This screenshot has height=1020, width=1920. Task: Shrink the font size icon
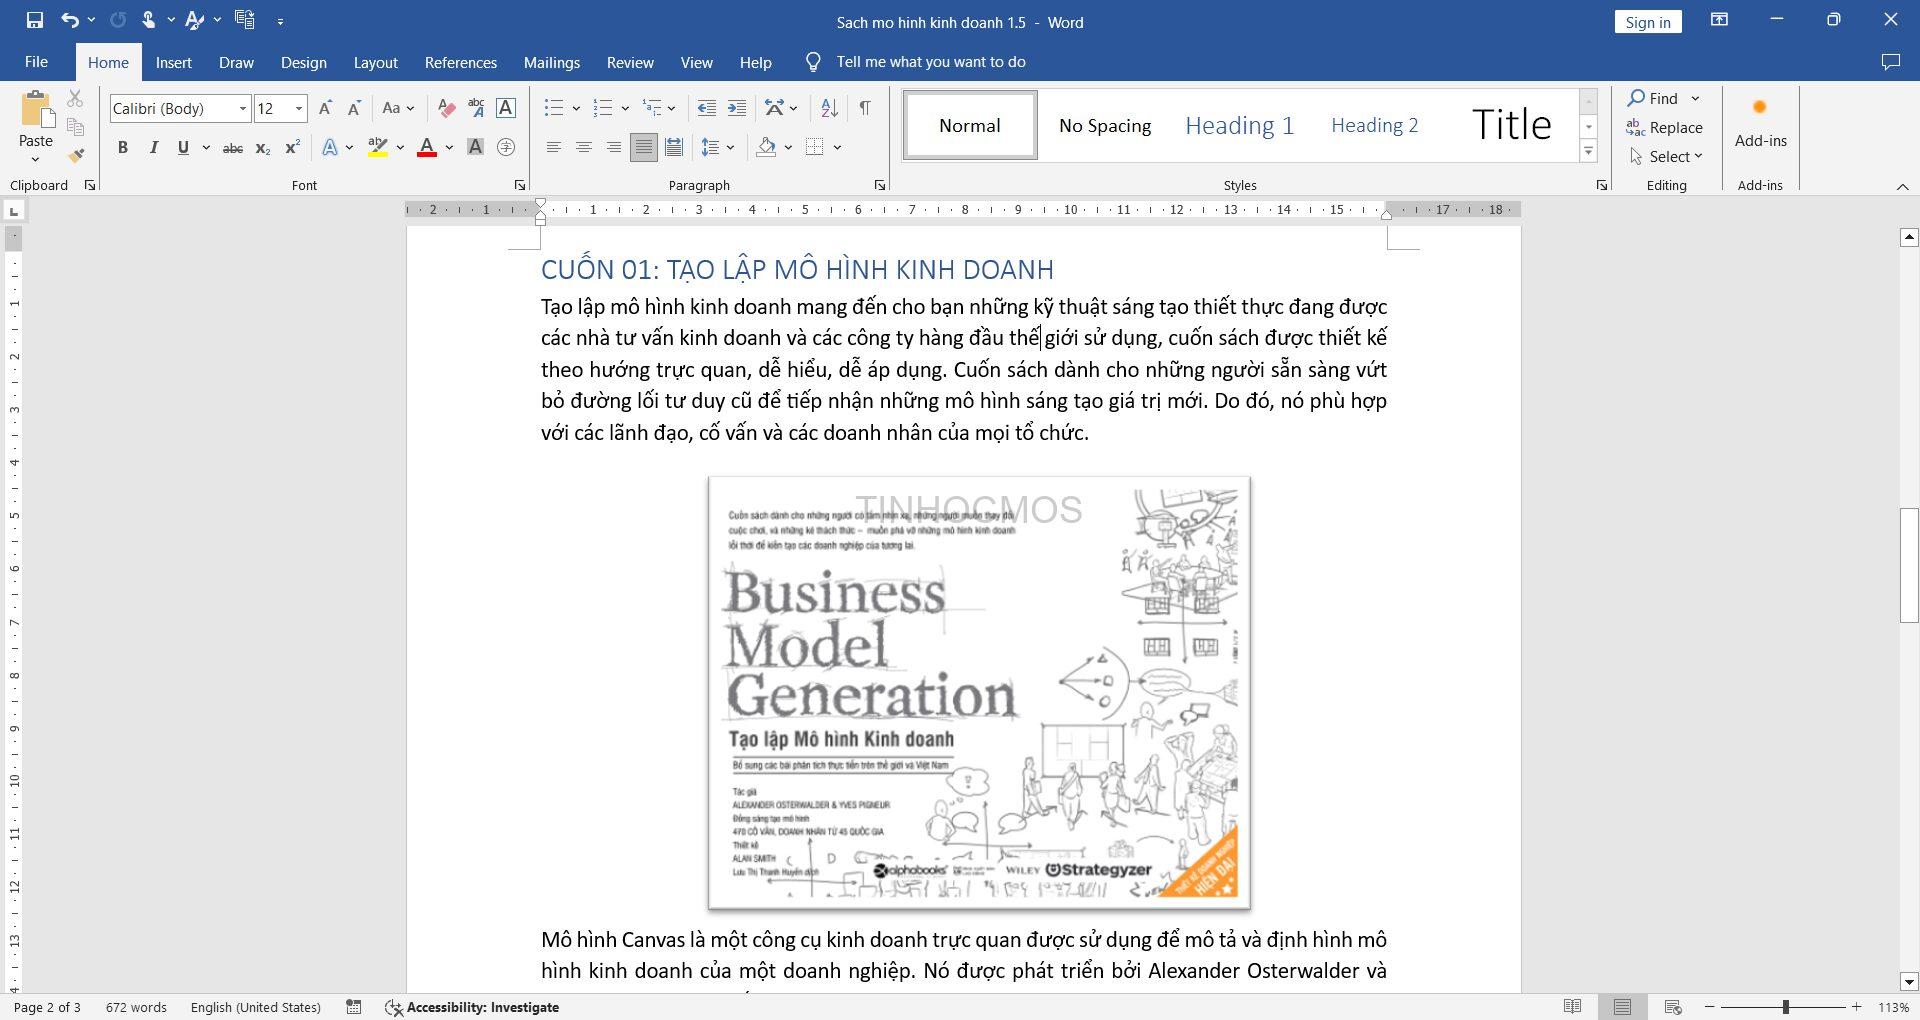click(353, 108)
